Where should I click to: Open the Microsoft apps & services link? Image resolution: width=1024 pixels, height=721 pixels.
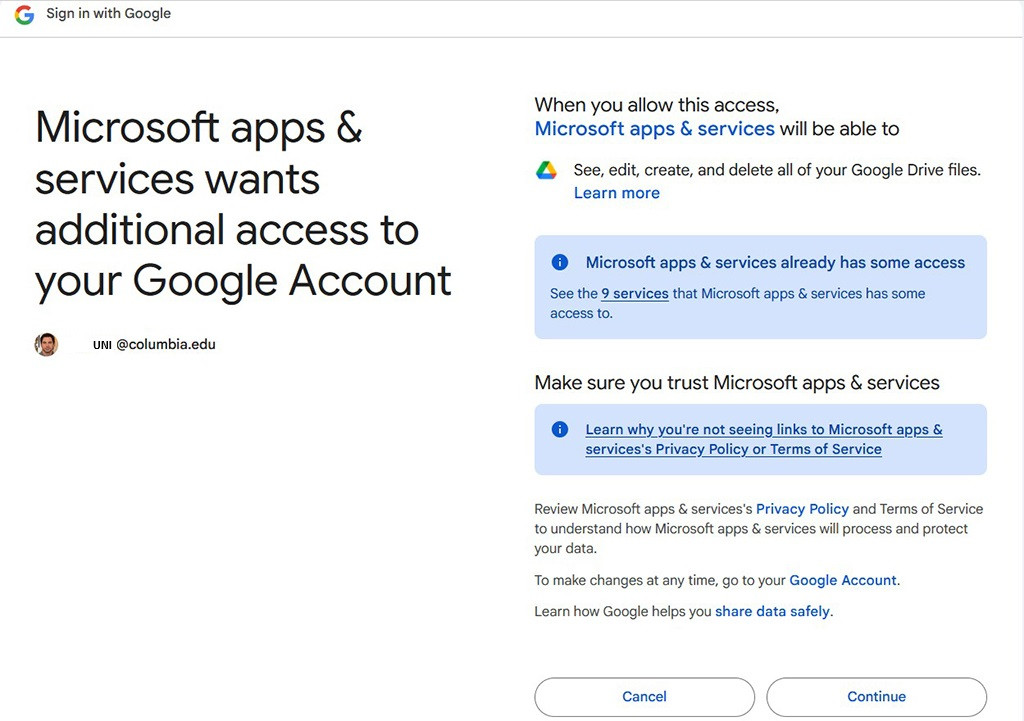pos(654,128)
